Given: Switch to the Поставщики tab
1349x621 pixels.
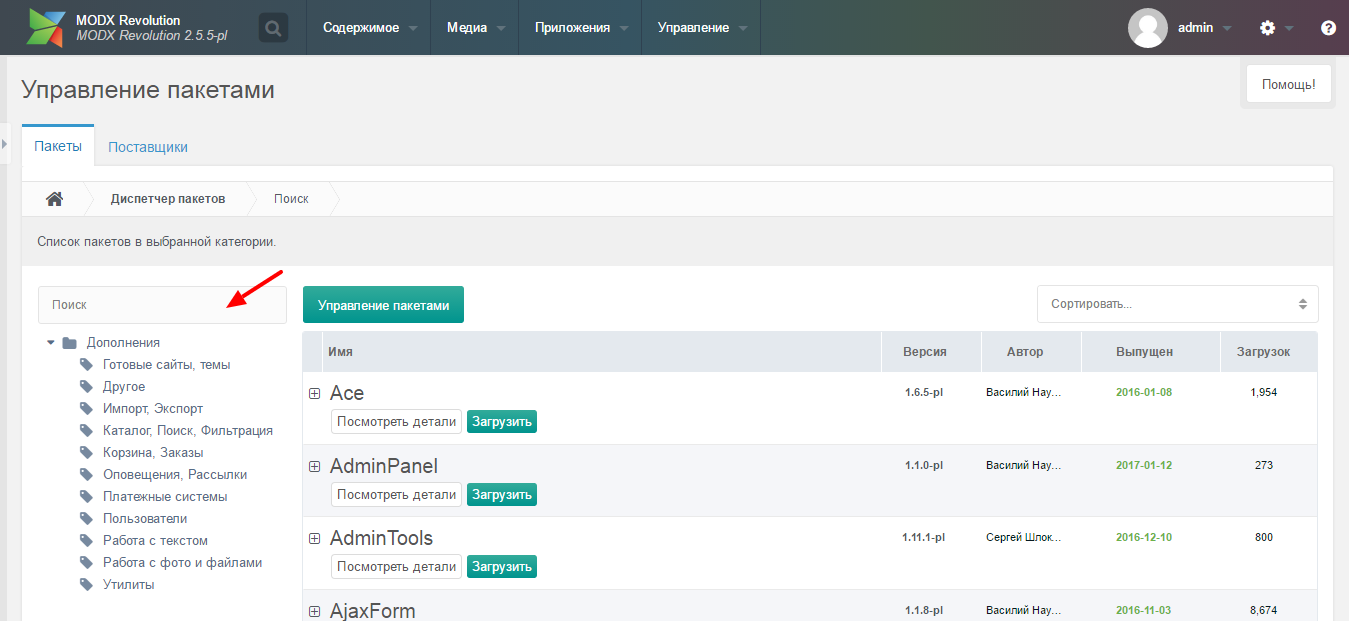Looking at the screenshot, I should coord(148,147).
